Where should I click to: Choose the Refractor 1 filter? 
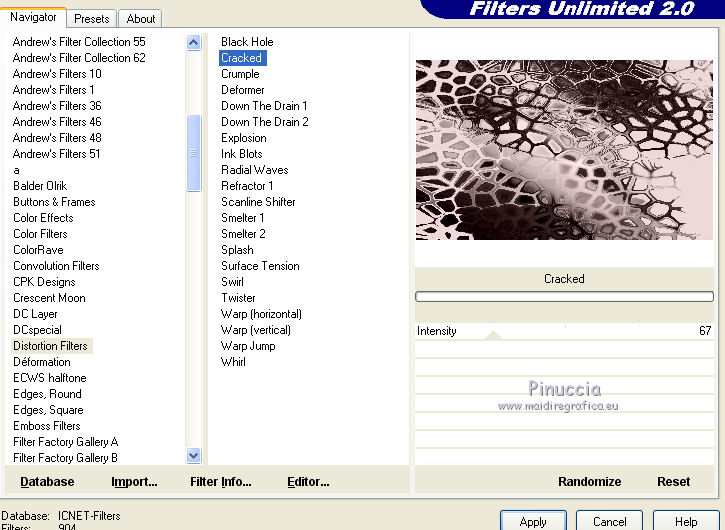(247, 186)
